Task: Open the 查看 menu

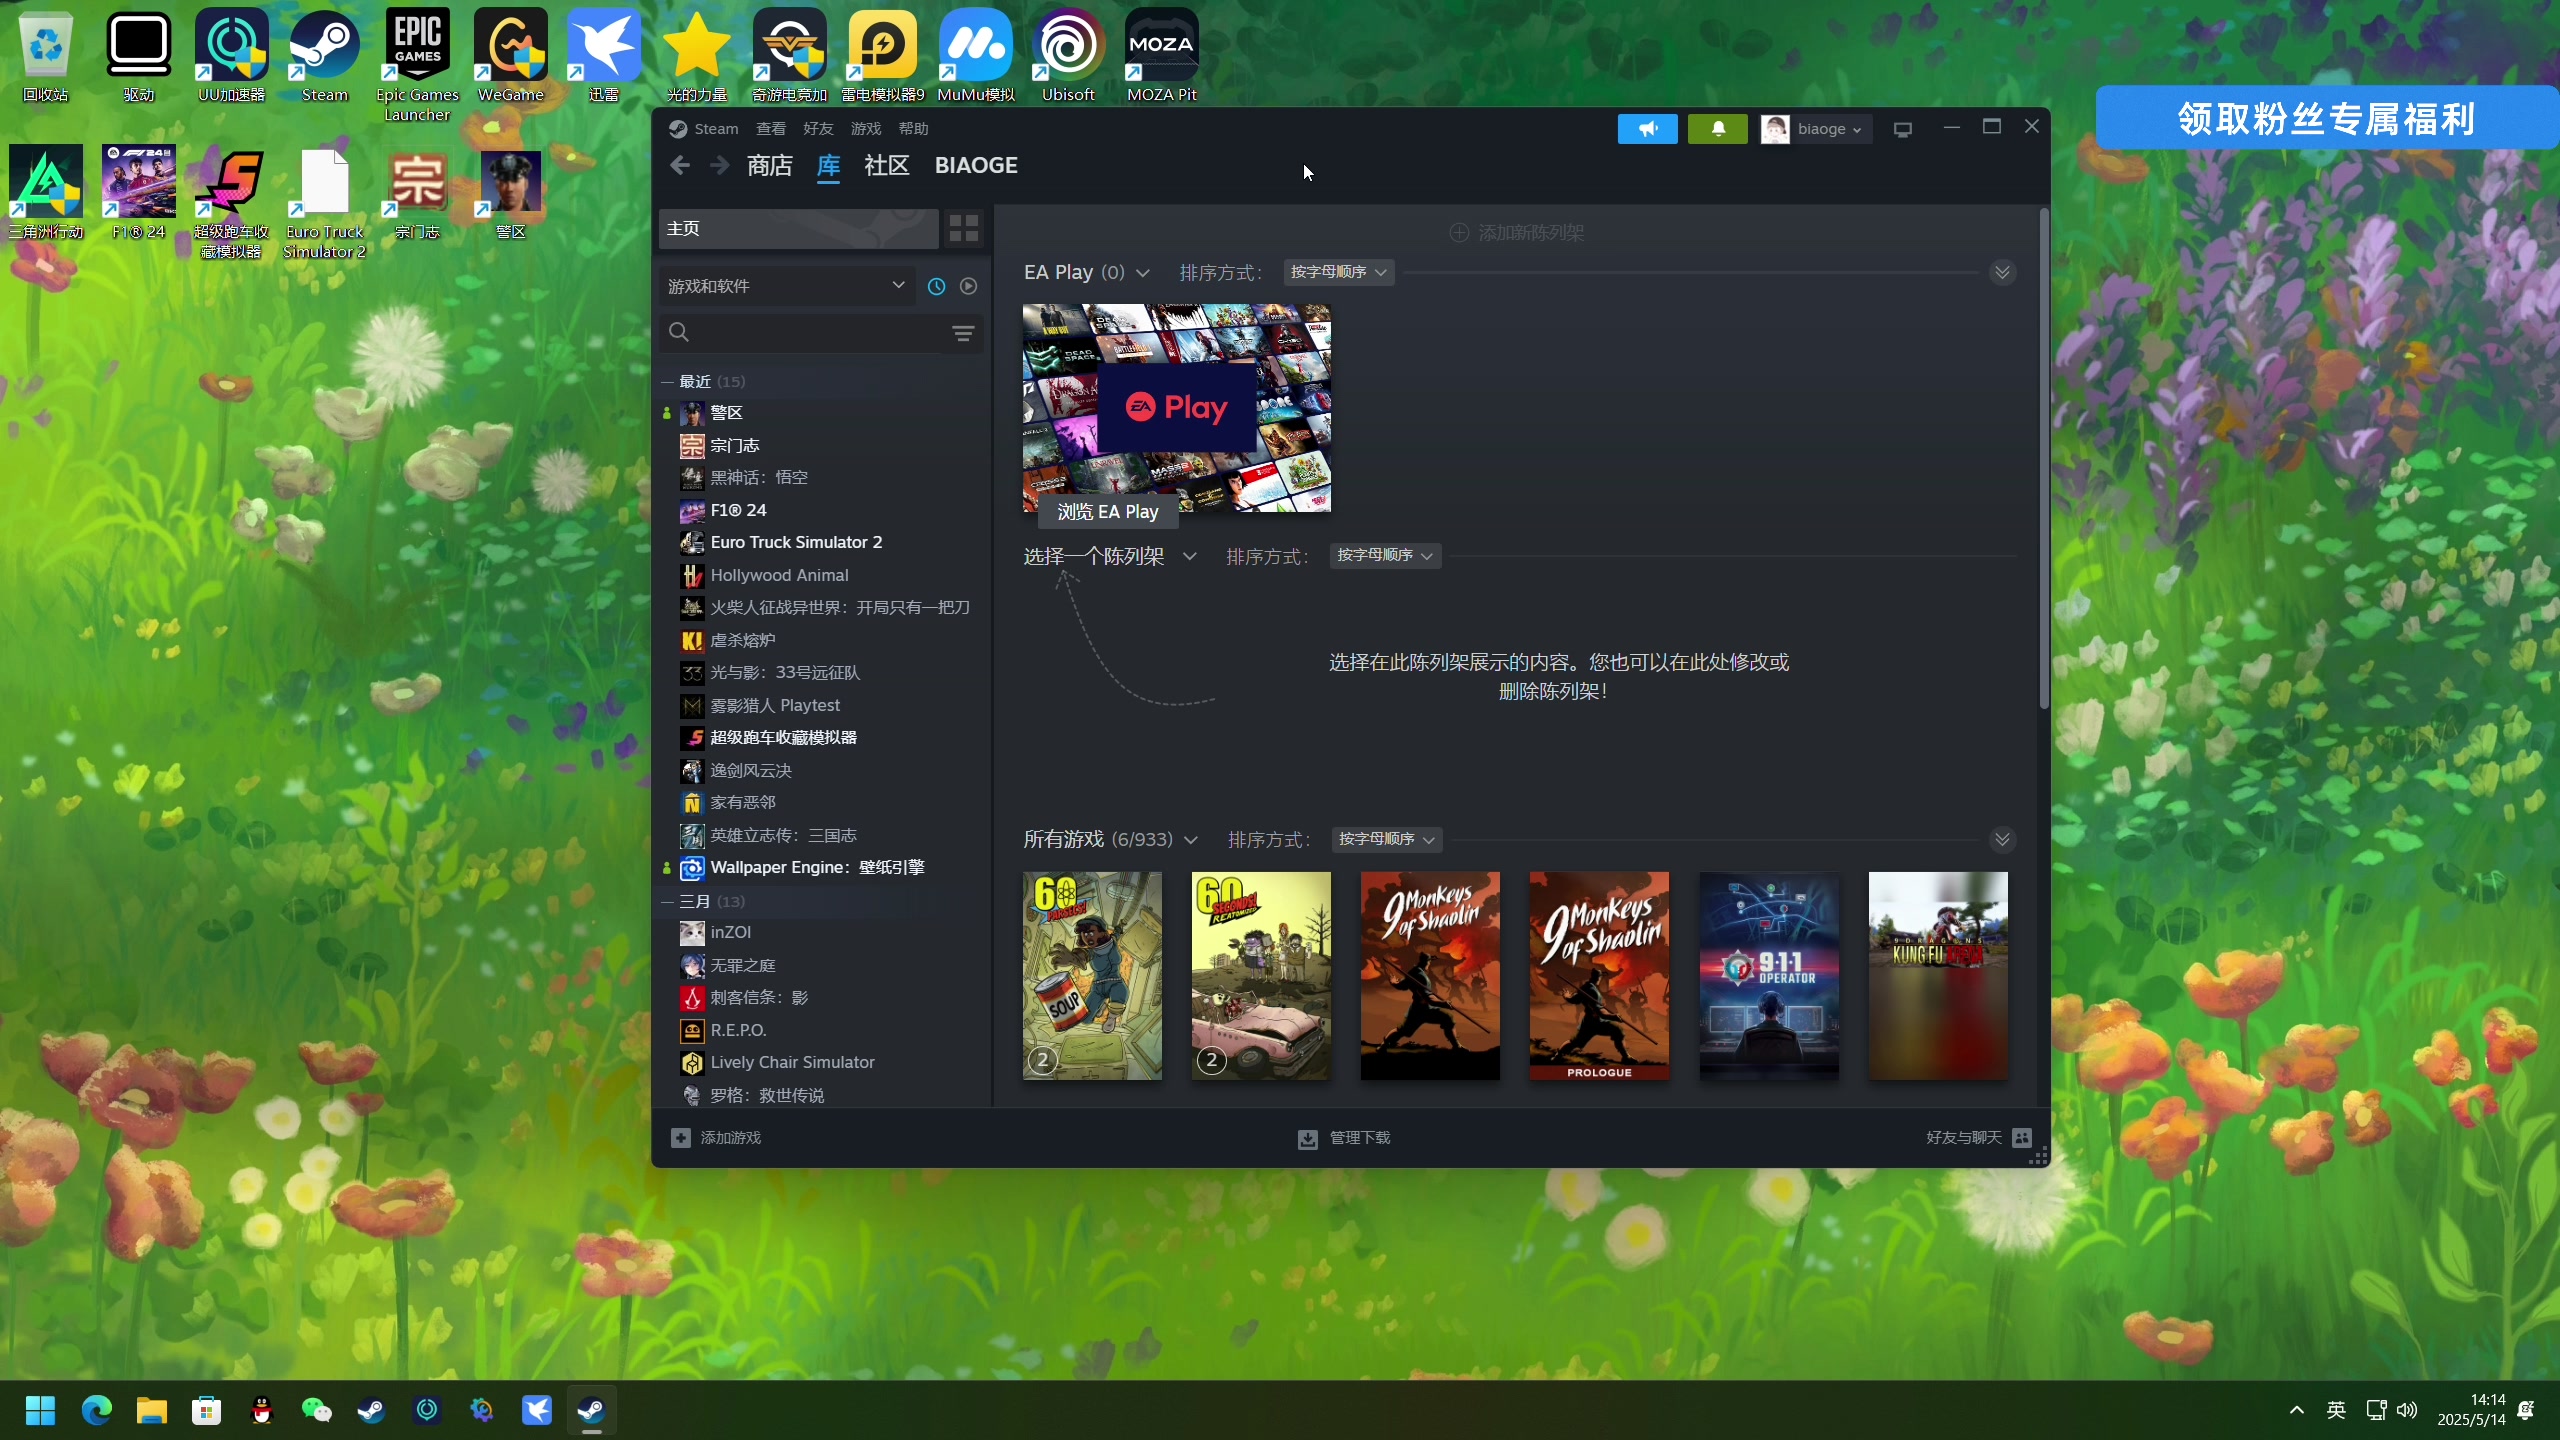Action: 771,129
